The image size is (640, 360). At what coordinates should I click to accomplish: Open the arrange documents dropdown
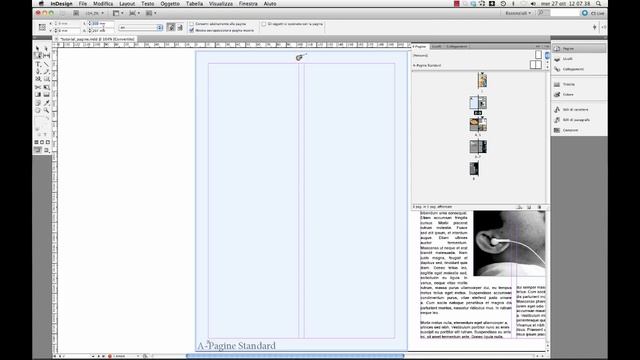point(151,13)
